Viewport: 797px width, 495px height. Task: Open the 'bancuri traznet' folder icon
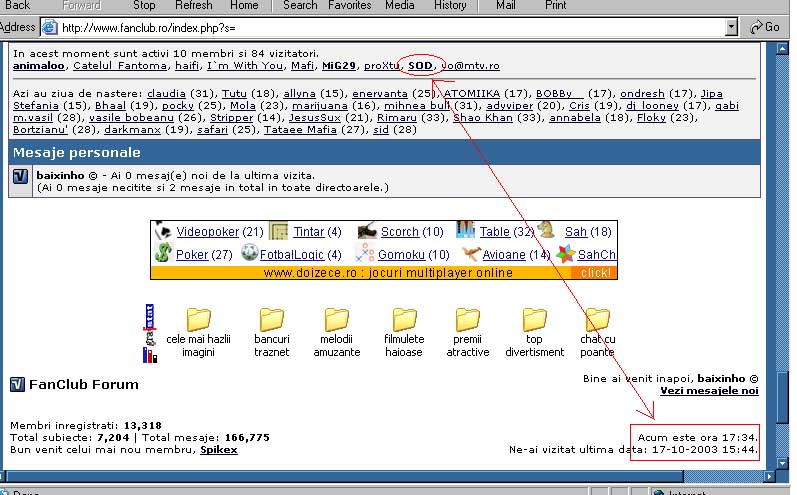pos(271,320)
